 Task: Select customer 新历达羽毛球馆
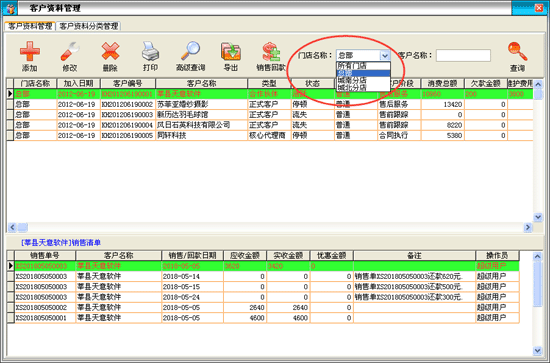click(x=182, y=115)
